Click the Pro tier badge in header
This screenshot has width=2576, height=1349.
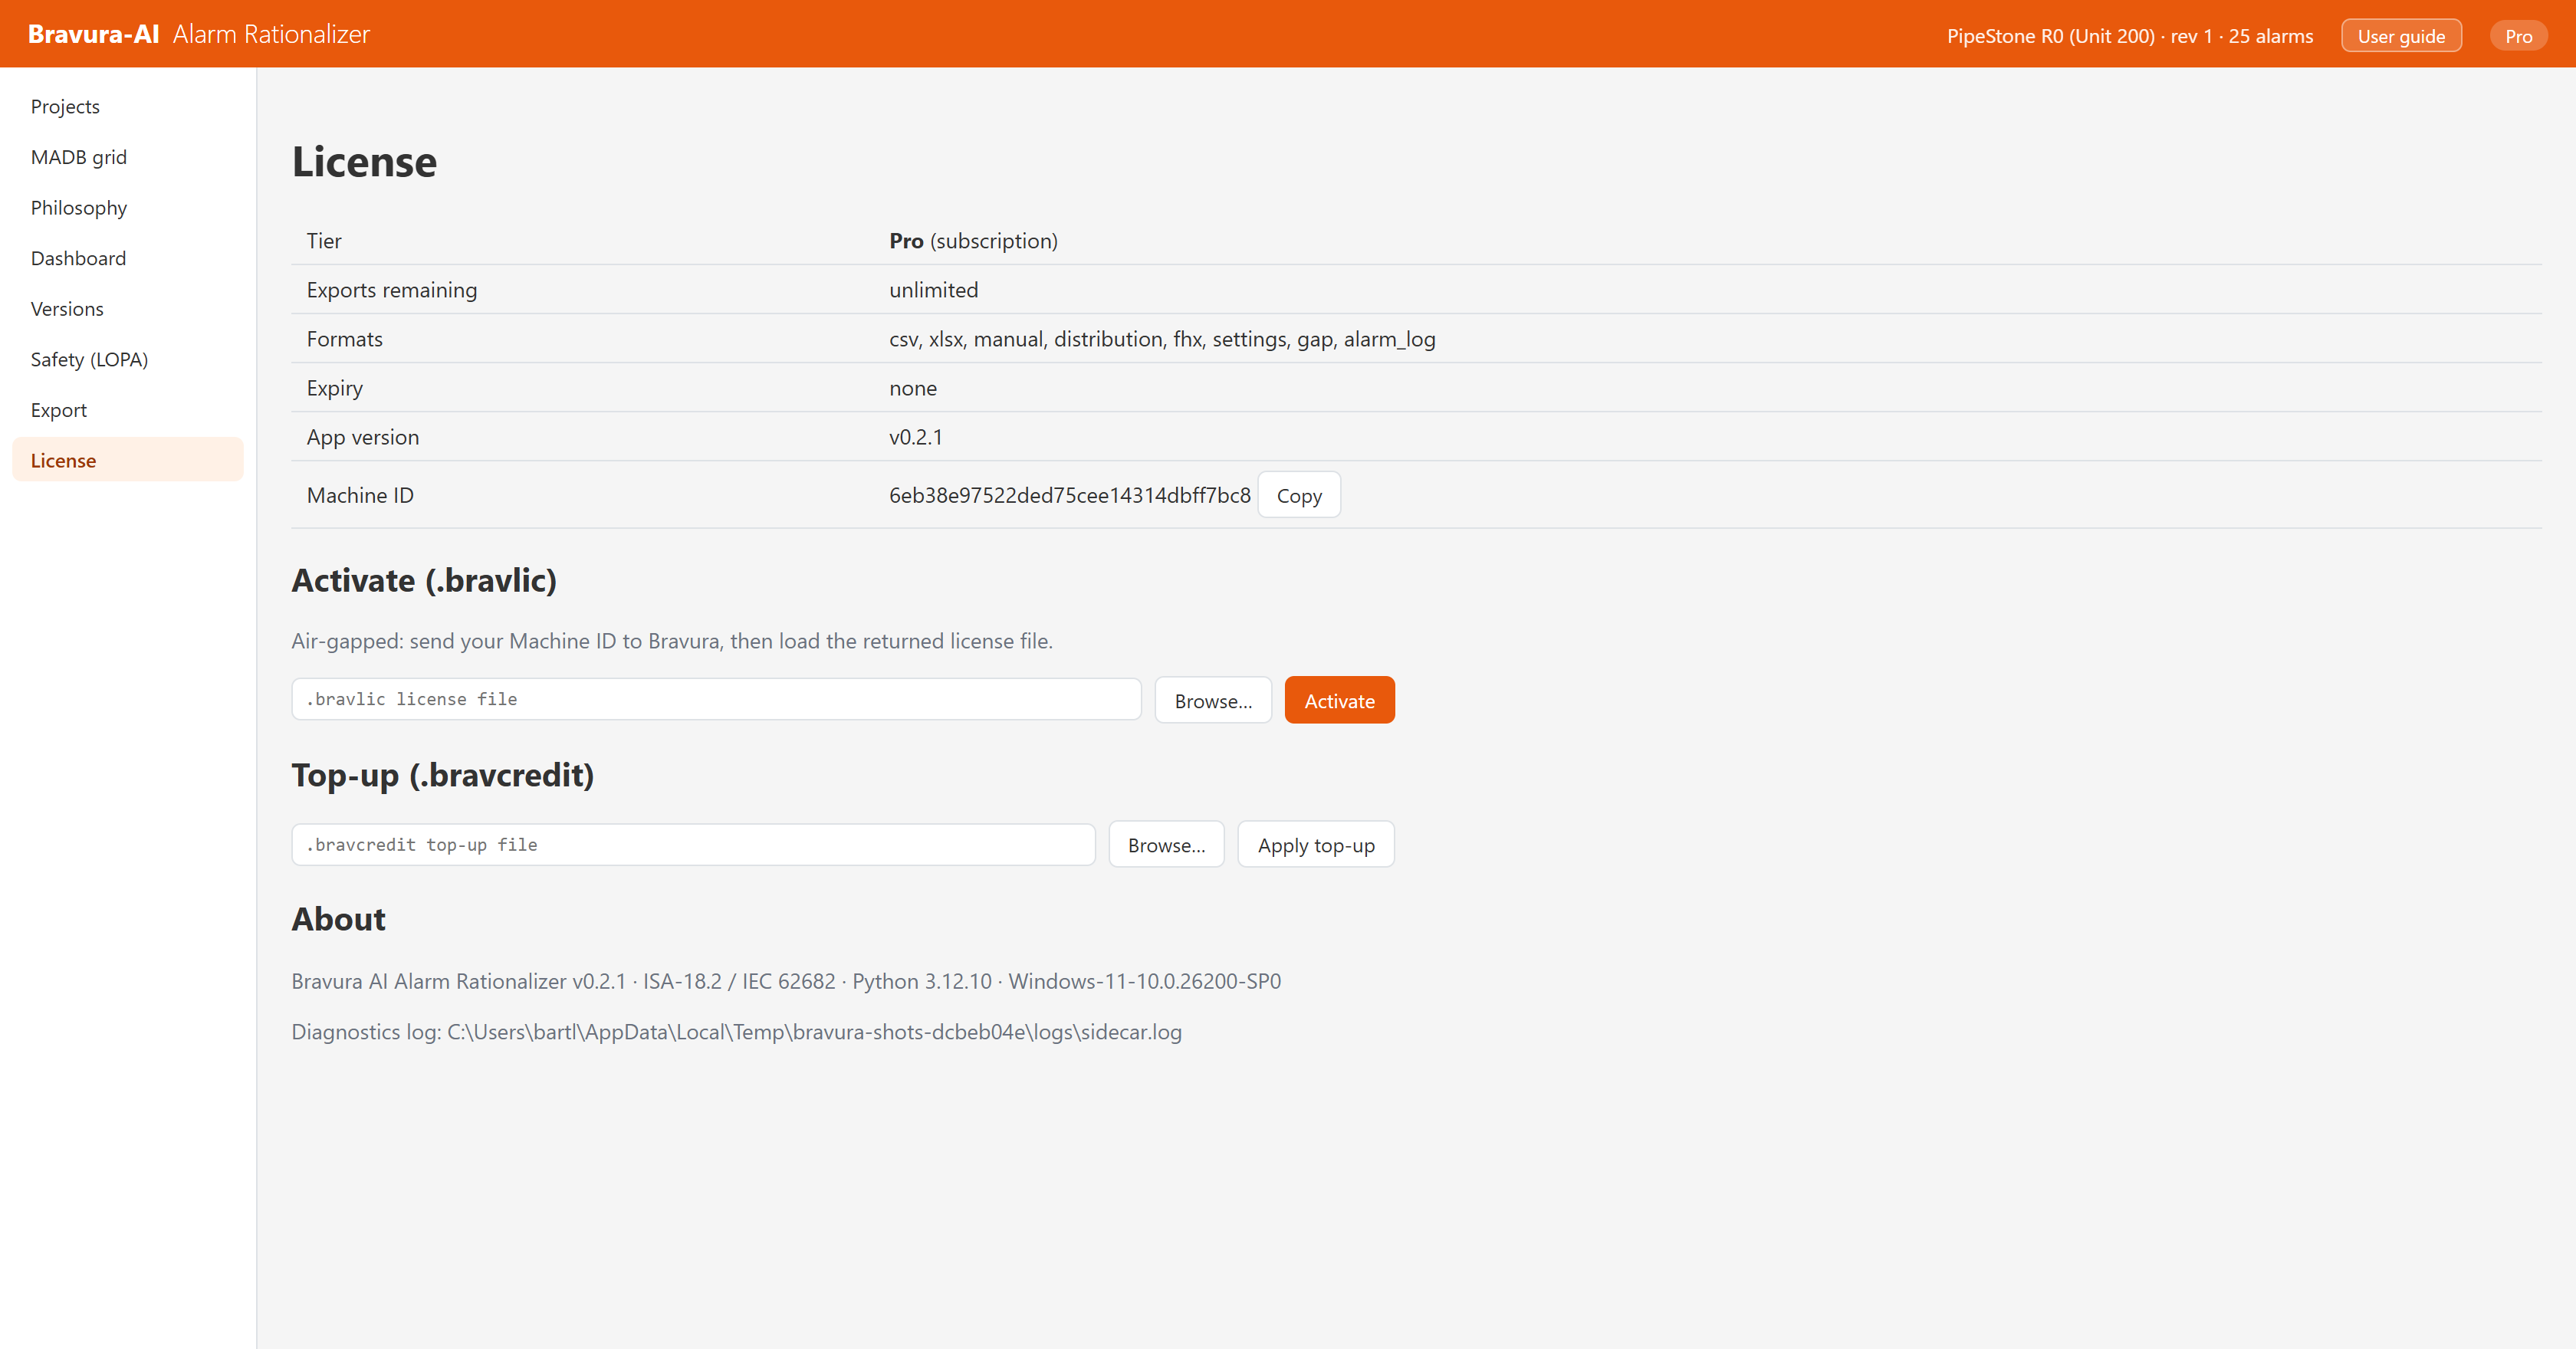(2518, 36)
